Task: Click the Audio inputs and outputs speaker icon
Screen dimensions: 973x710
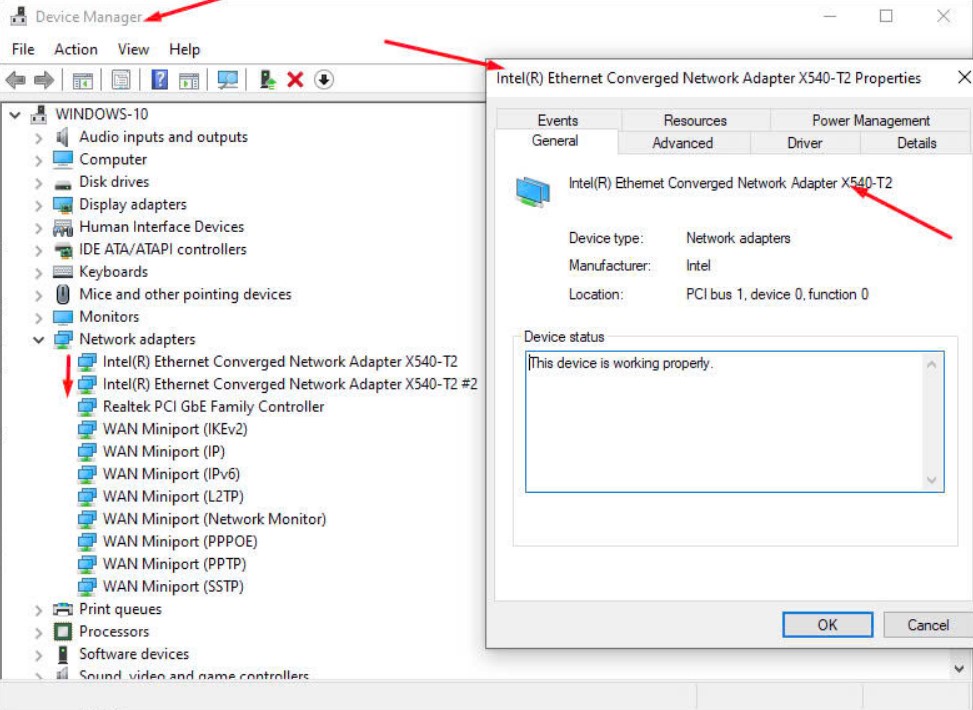Action: pos(62,137)
